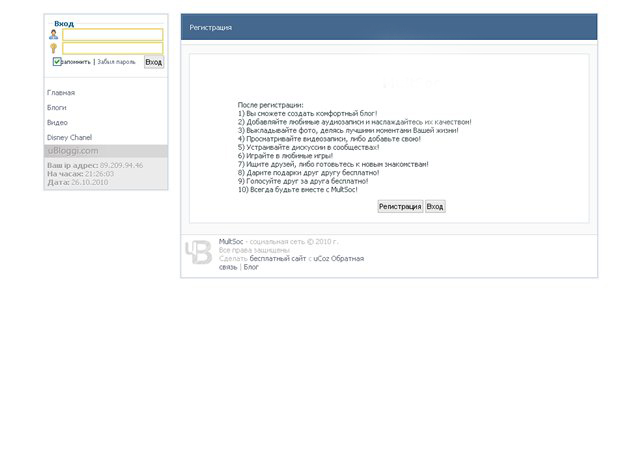Open Видео in the sidebar menu
The height and width of the screenshot is (469, 640).
point(57,122)
